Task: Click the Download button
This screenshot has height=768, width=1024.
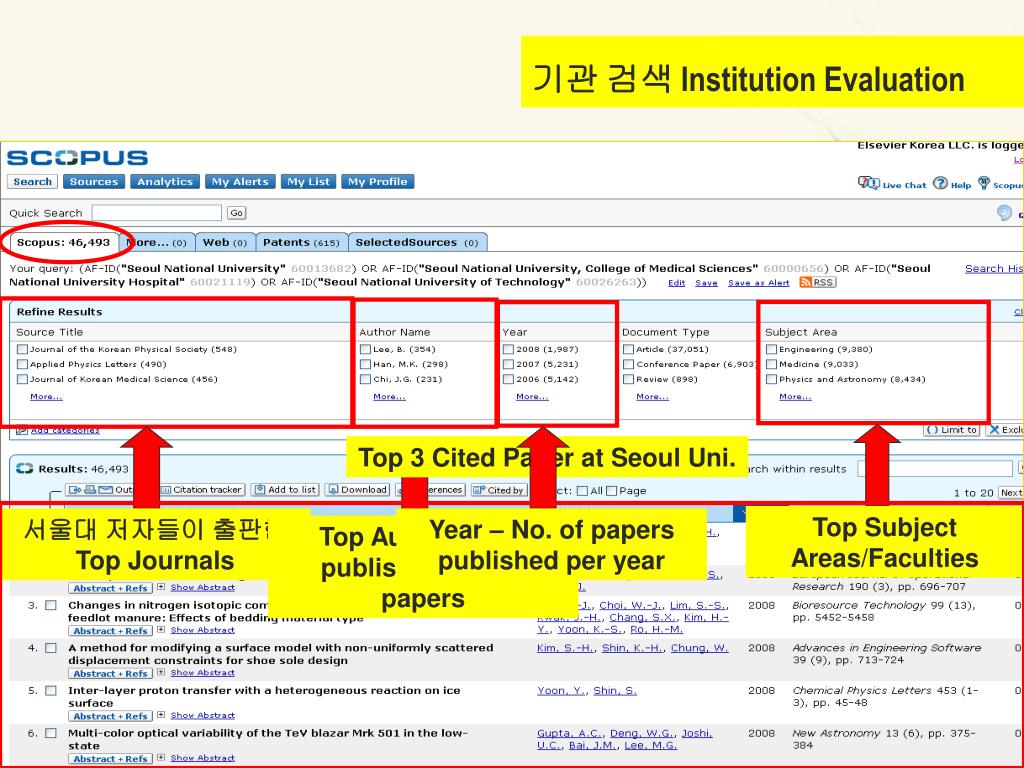Action: 358,490
